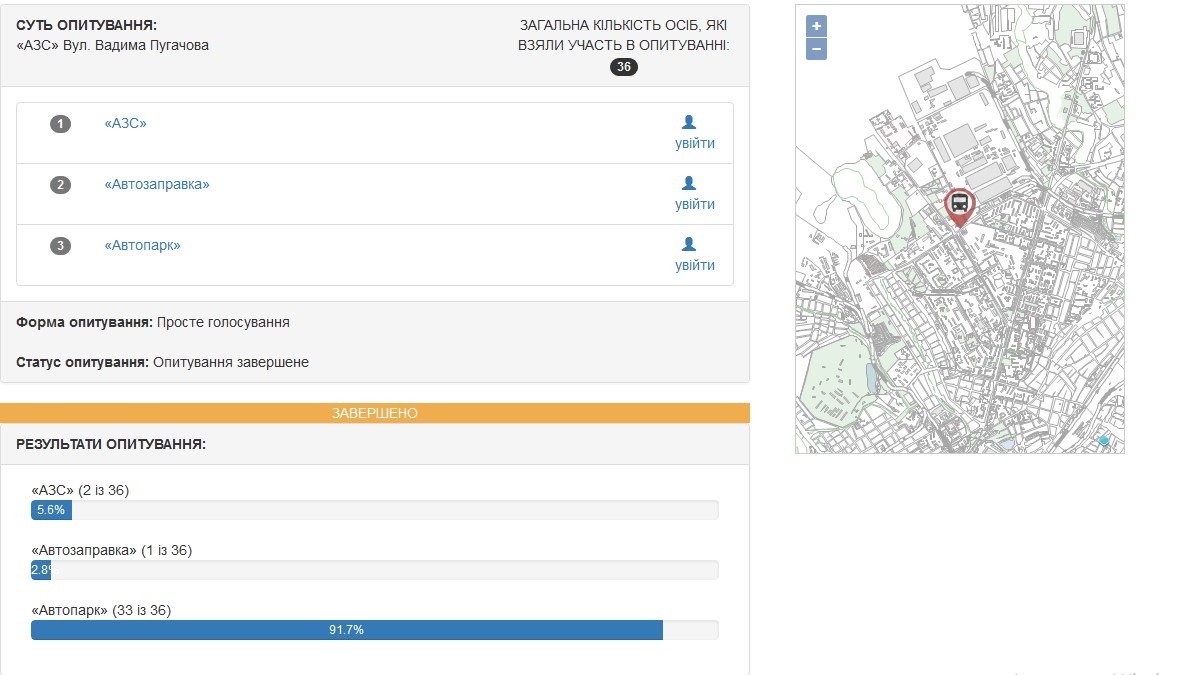The width and height of the screenshot is (1202, 675).
Task: Open the «Автозаправка» option link
Action: pos(157,184)
